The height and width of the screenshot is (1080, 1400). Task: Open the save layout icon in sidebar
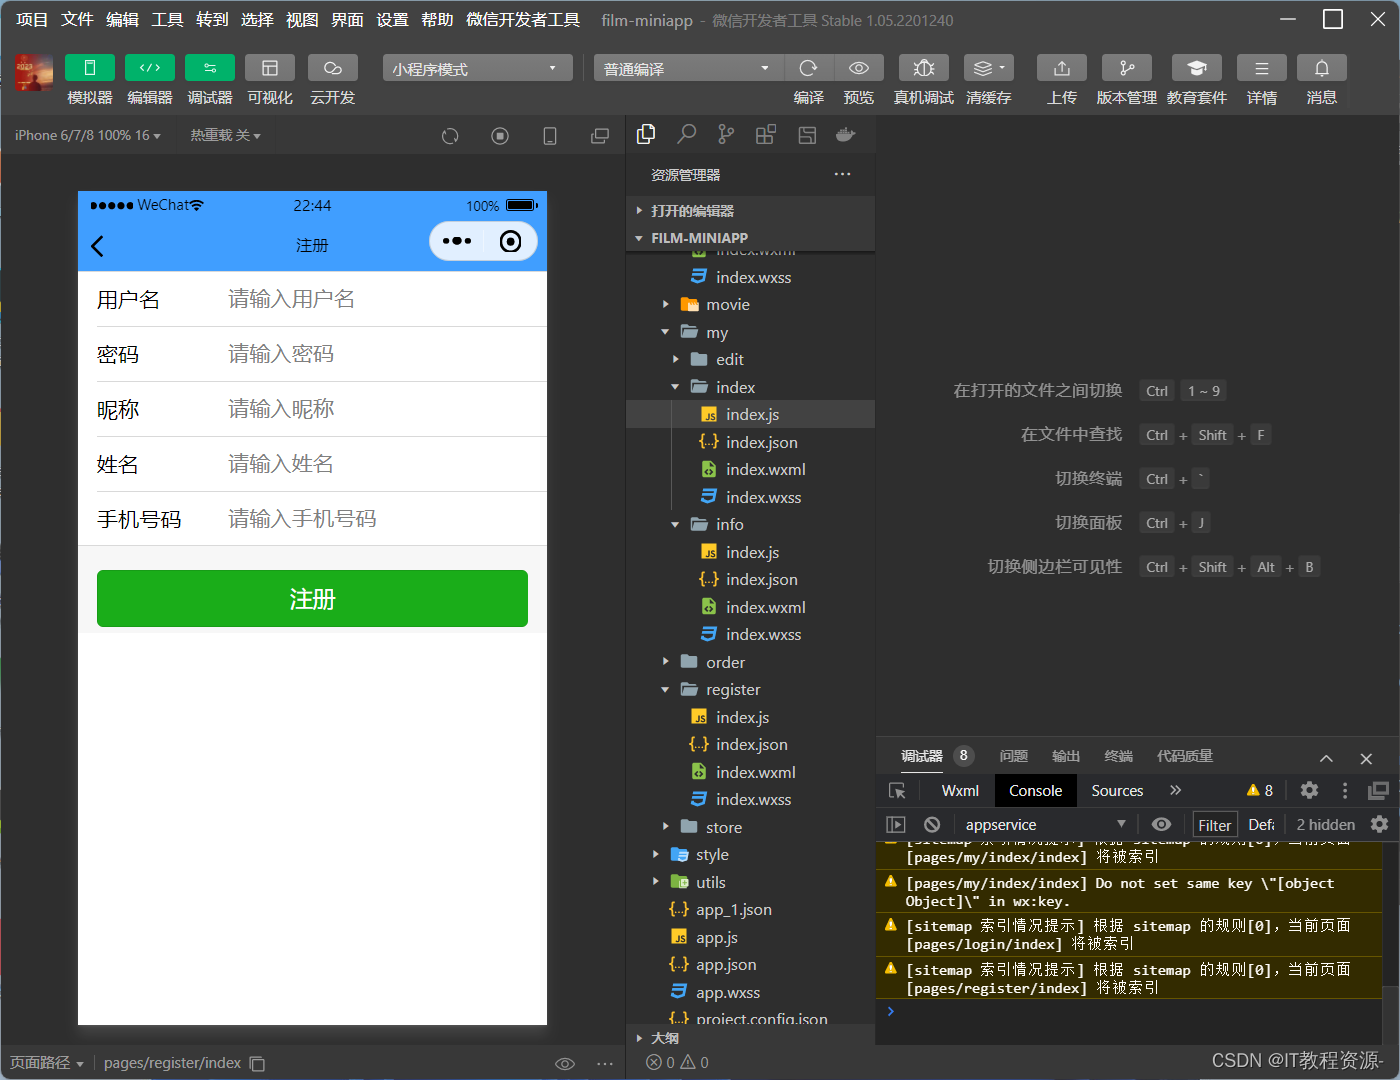pyautogui.click(x=807, y=135)
